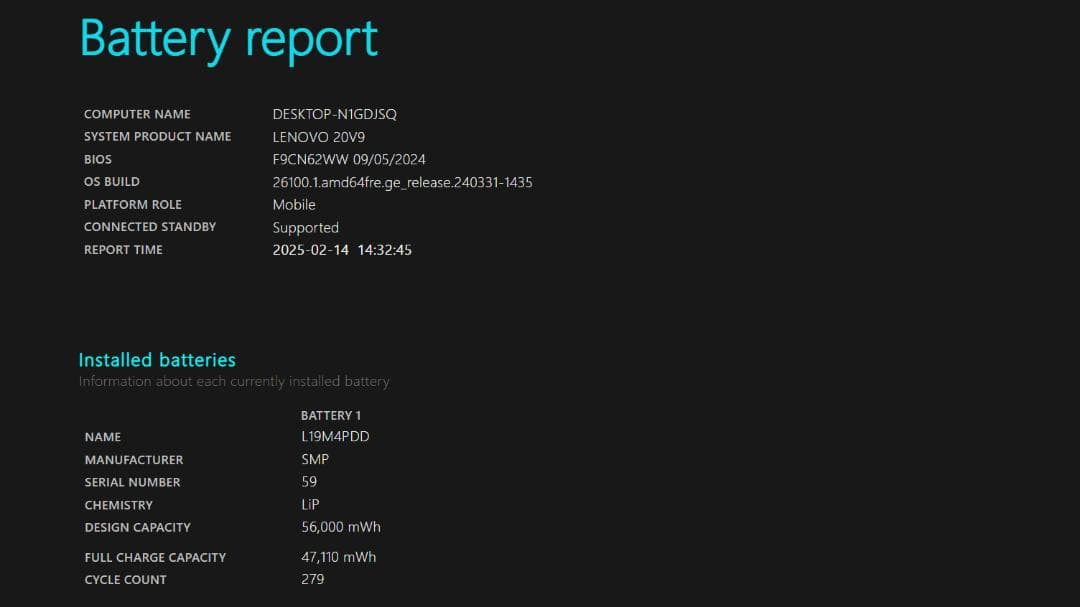
Task: Click the Installed batteries section heading
Action: (157, 360)
